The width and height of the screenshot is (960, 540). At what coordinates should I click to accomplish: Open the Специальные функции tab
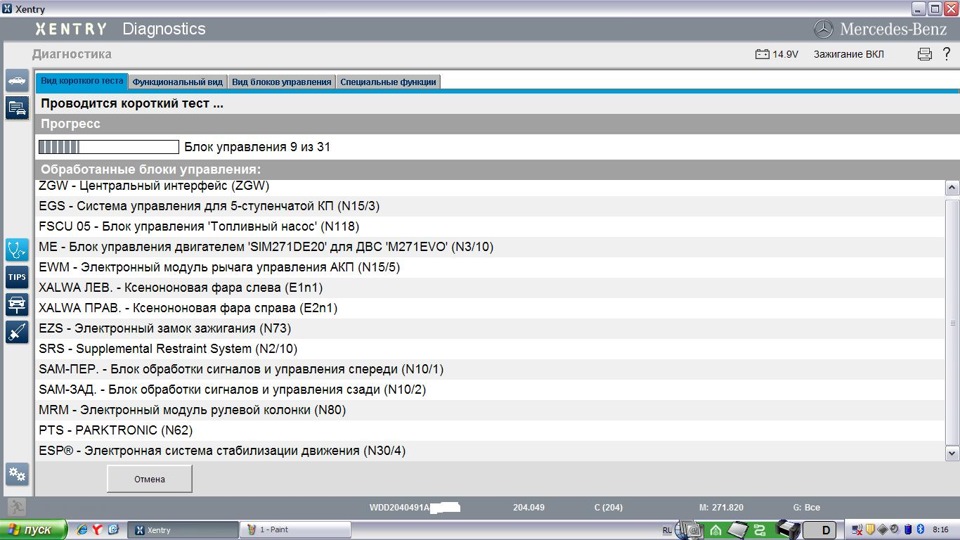(388, 81)
